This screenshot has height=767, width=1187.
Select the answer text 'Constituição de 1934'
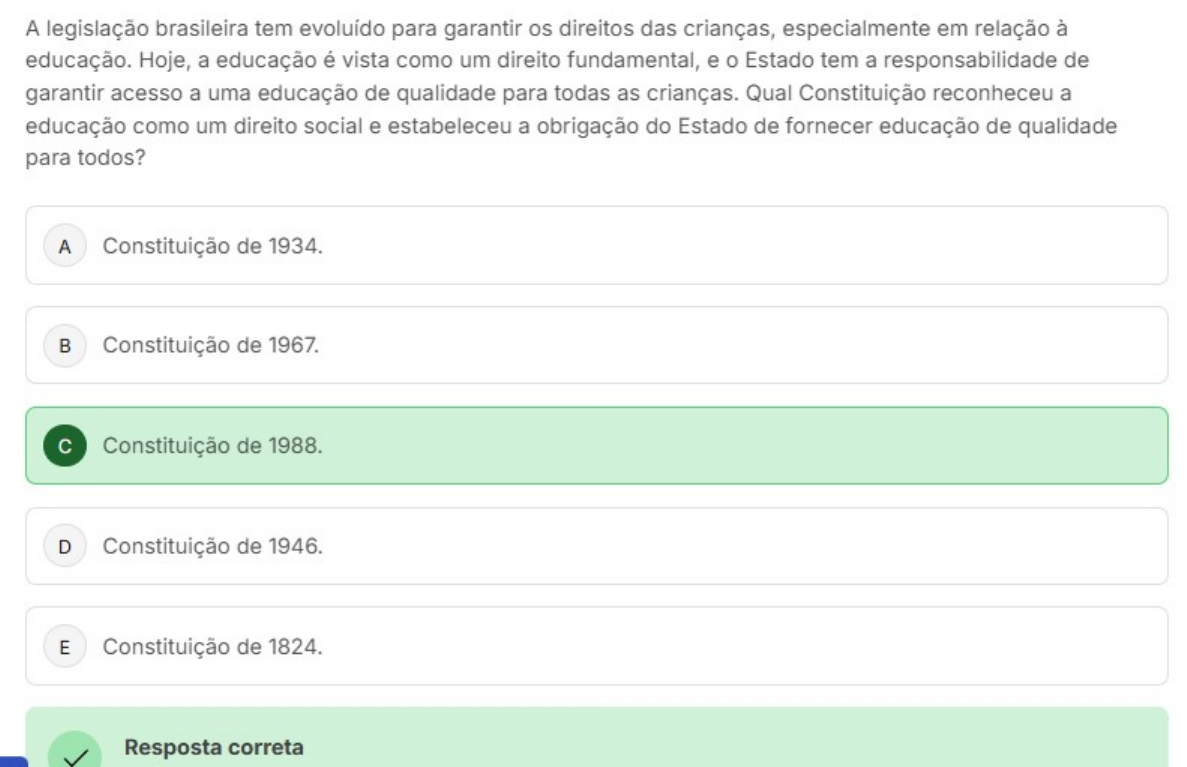coord(213,246)
